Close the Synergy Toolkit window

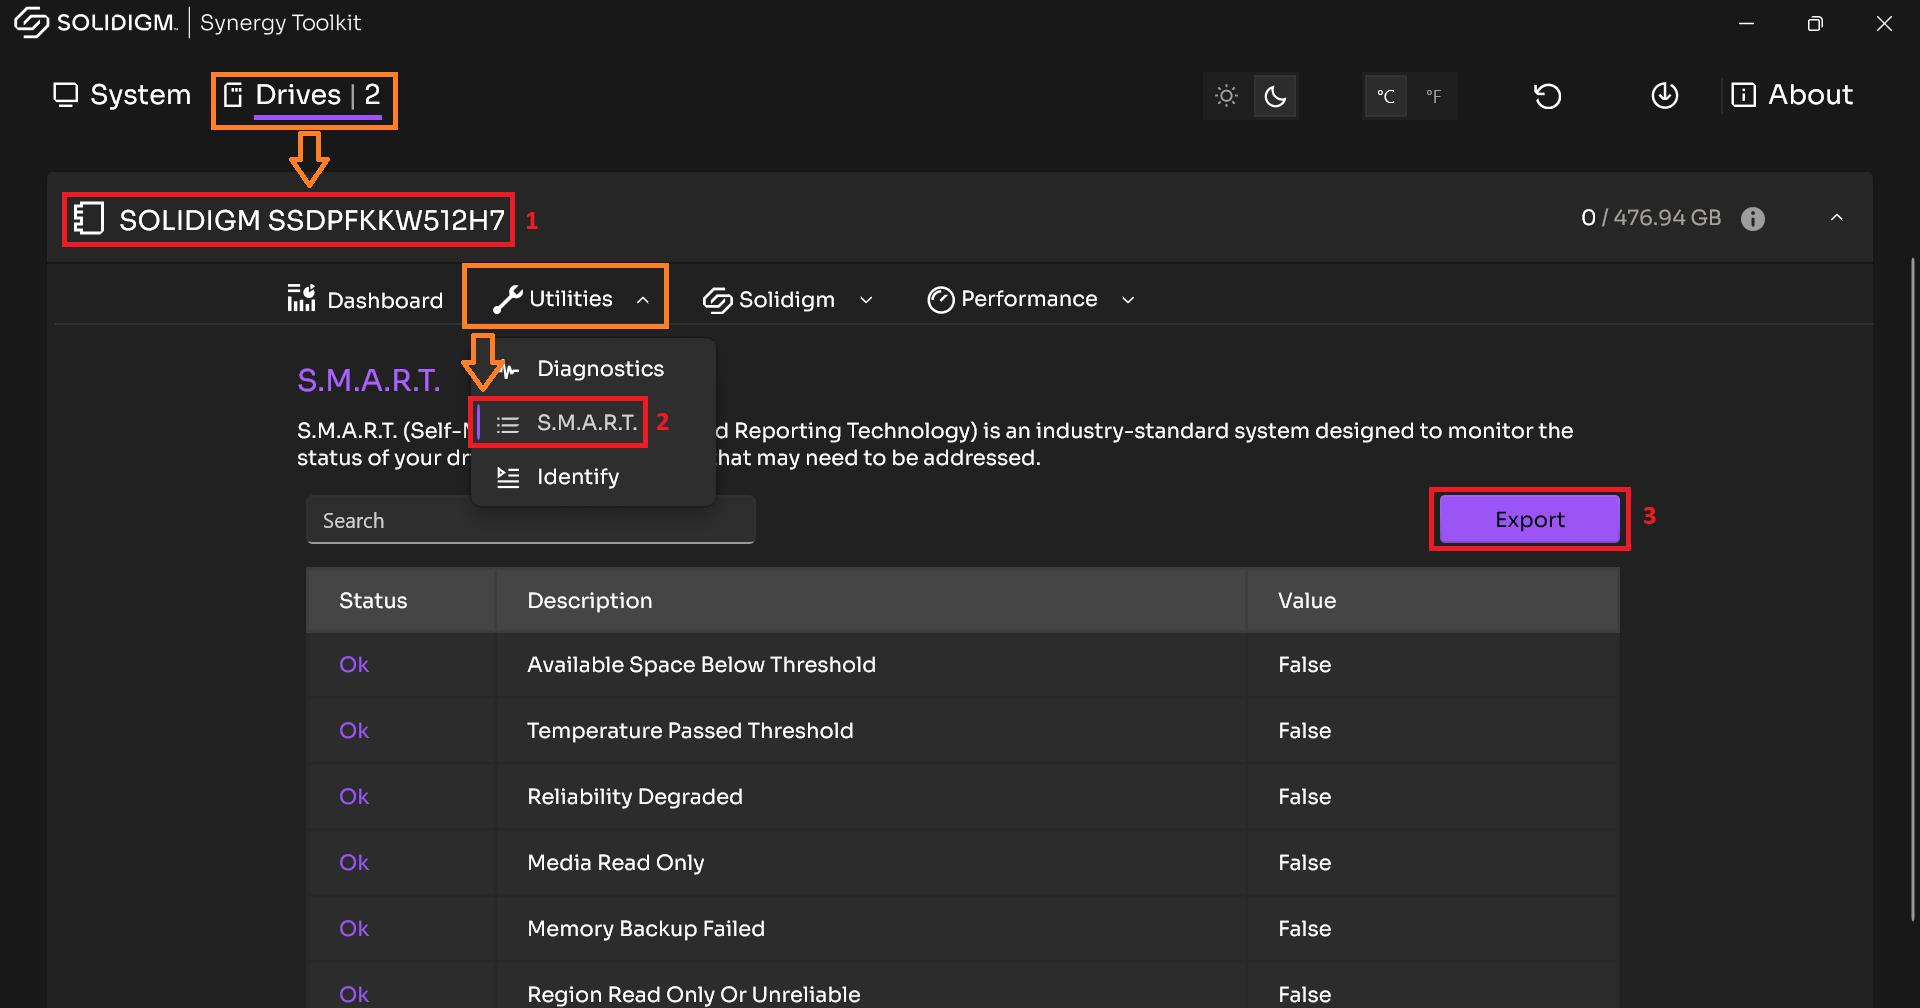click(1884, 23)
